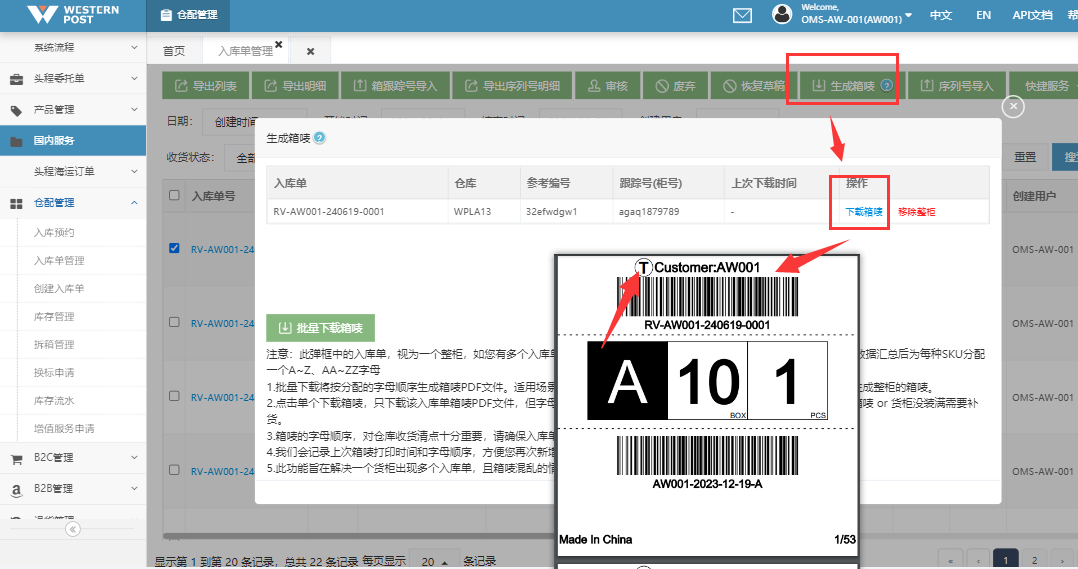Open the help icon on 生成箱唛 button
Screen dimensions: 1078x569
point(887,86)
